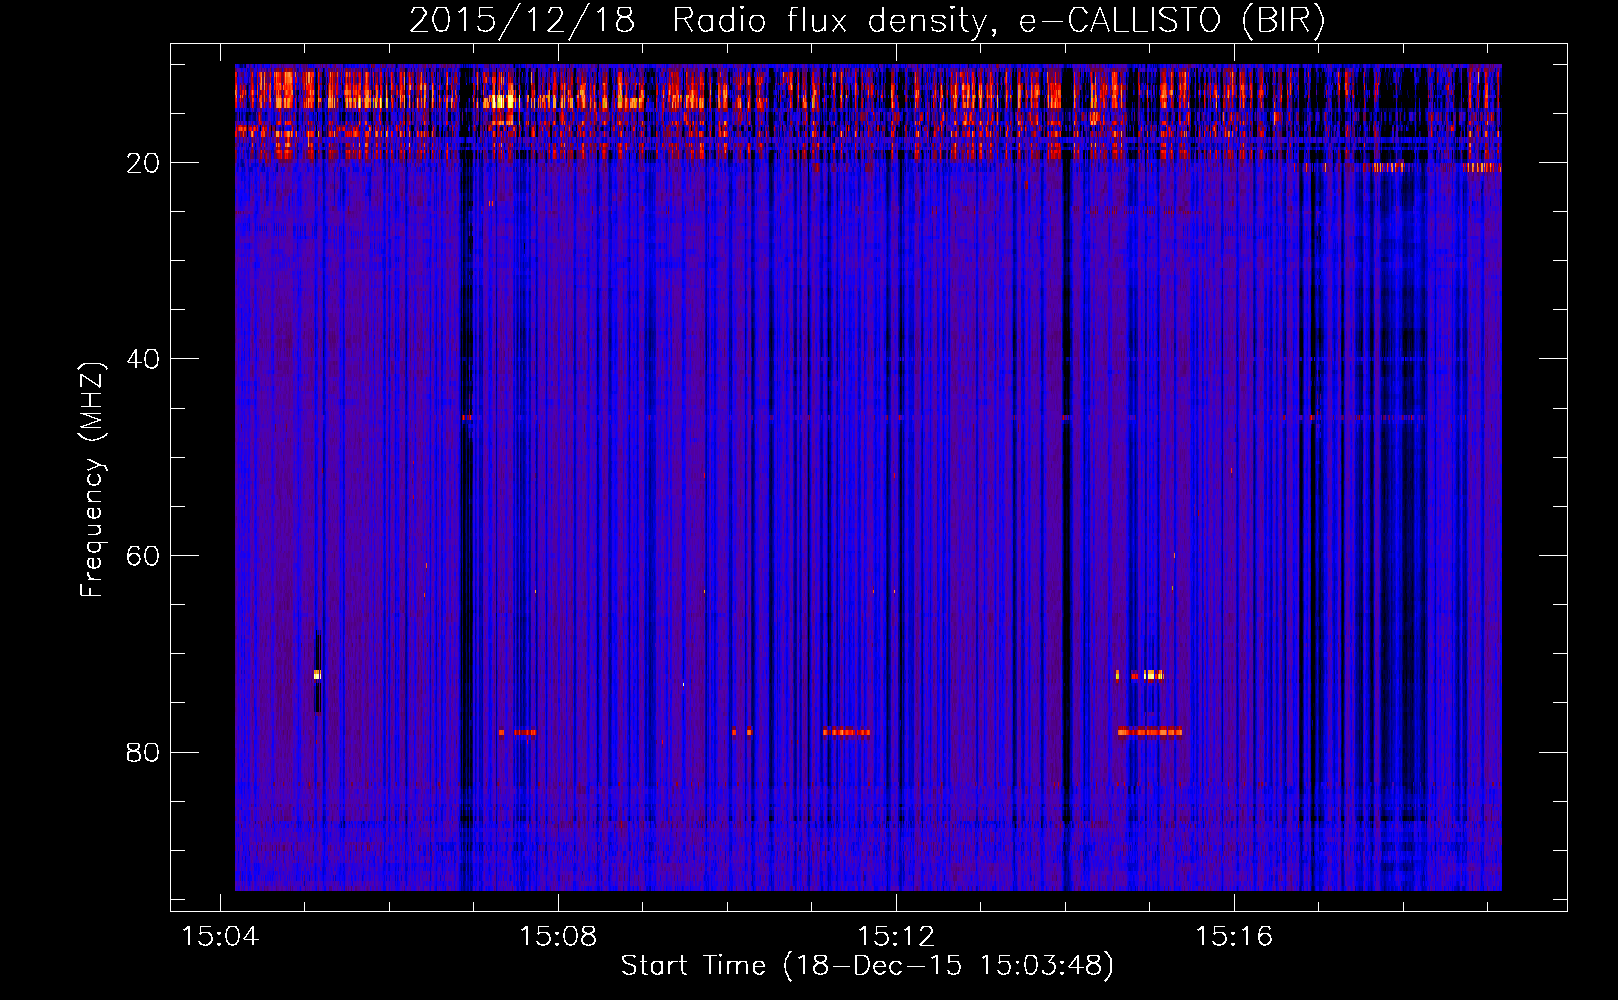Screen dimensions: 1618x1000
Task: Click the yellow dashed signal above the 15:15 streak
Action: pos(1141,675)
